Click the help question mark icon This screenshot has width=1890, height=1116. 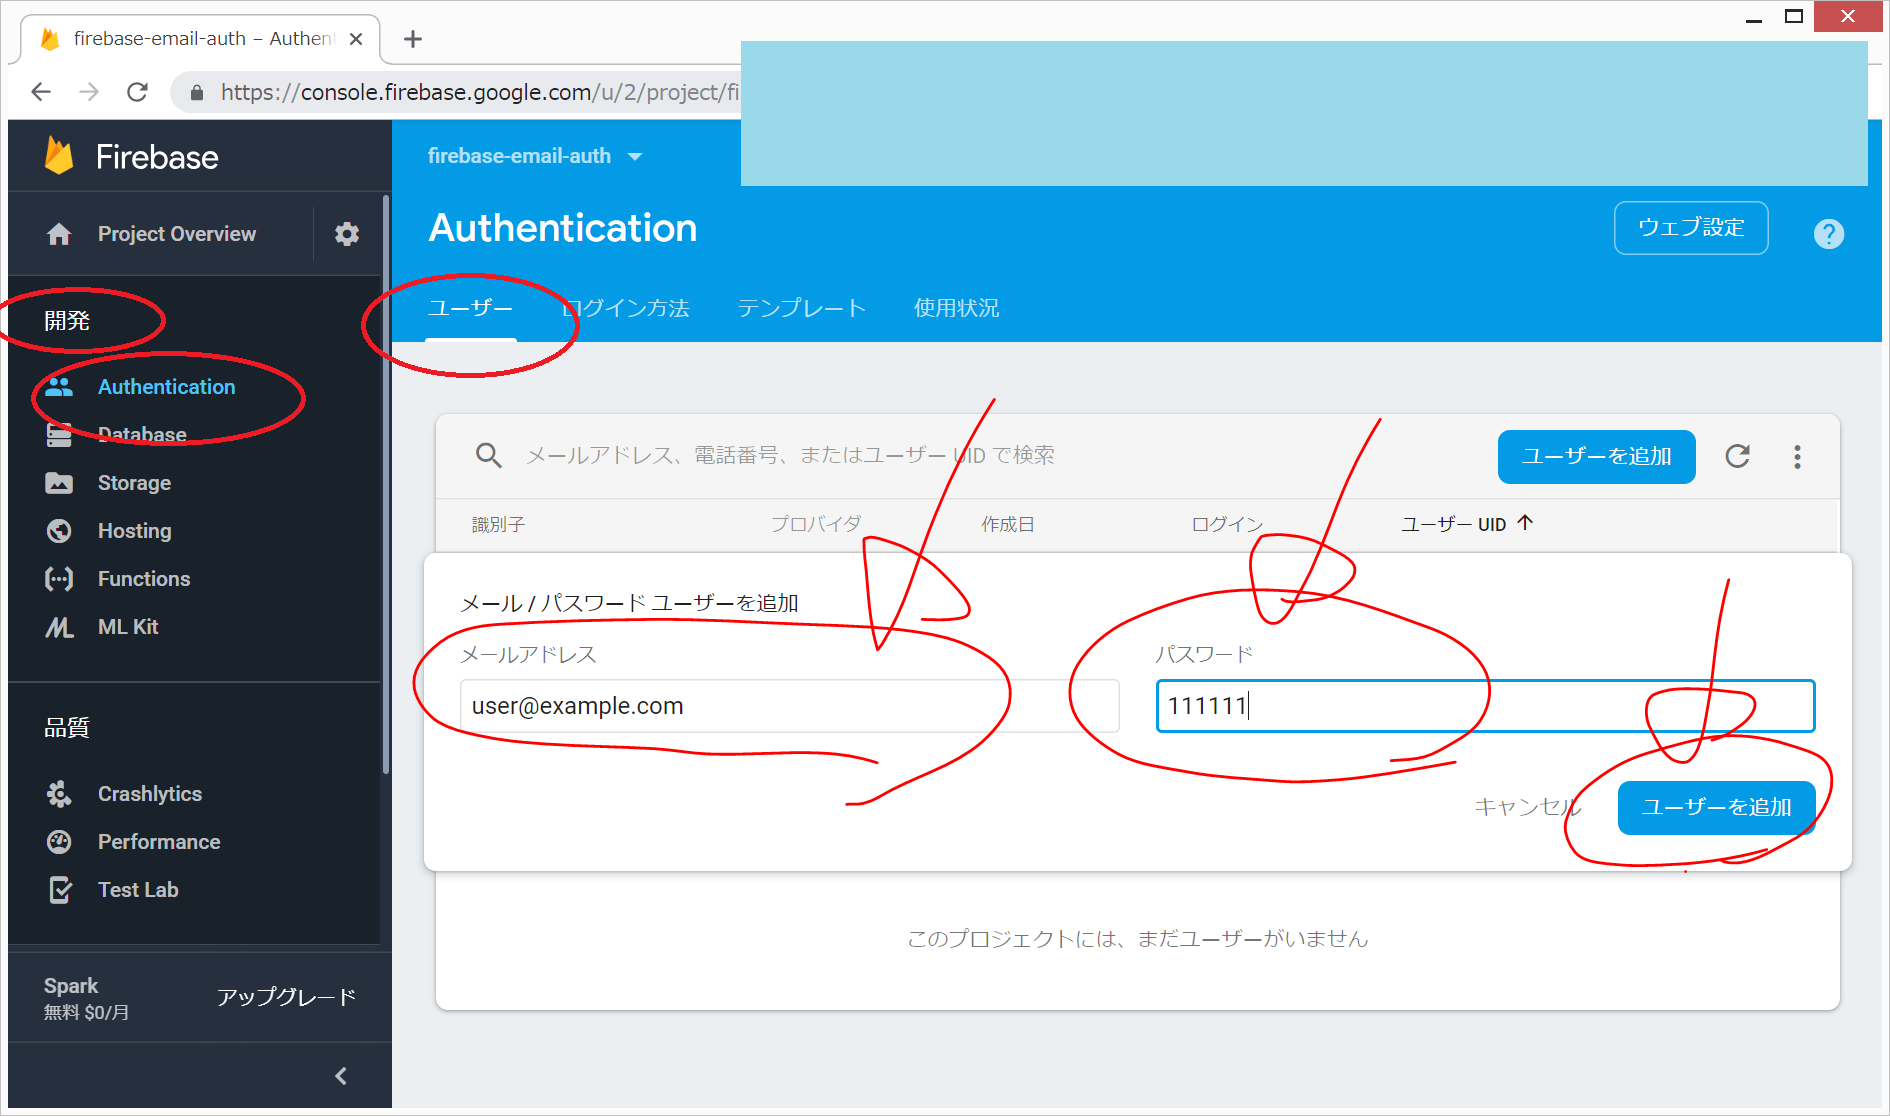coord(1828,234)
